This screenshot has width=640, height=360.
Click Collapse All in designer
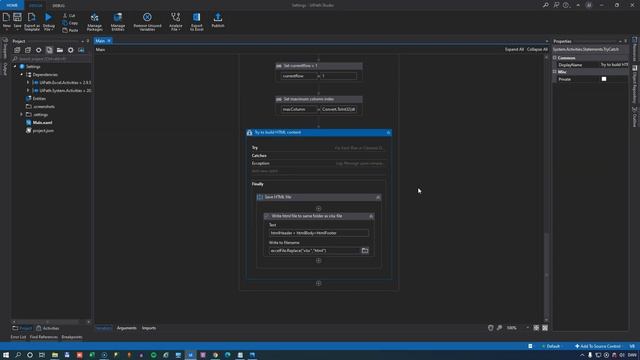(x=537, y=49)
